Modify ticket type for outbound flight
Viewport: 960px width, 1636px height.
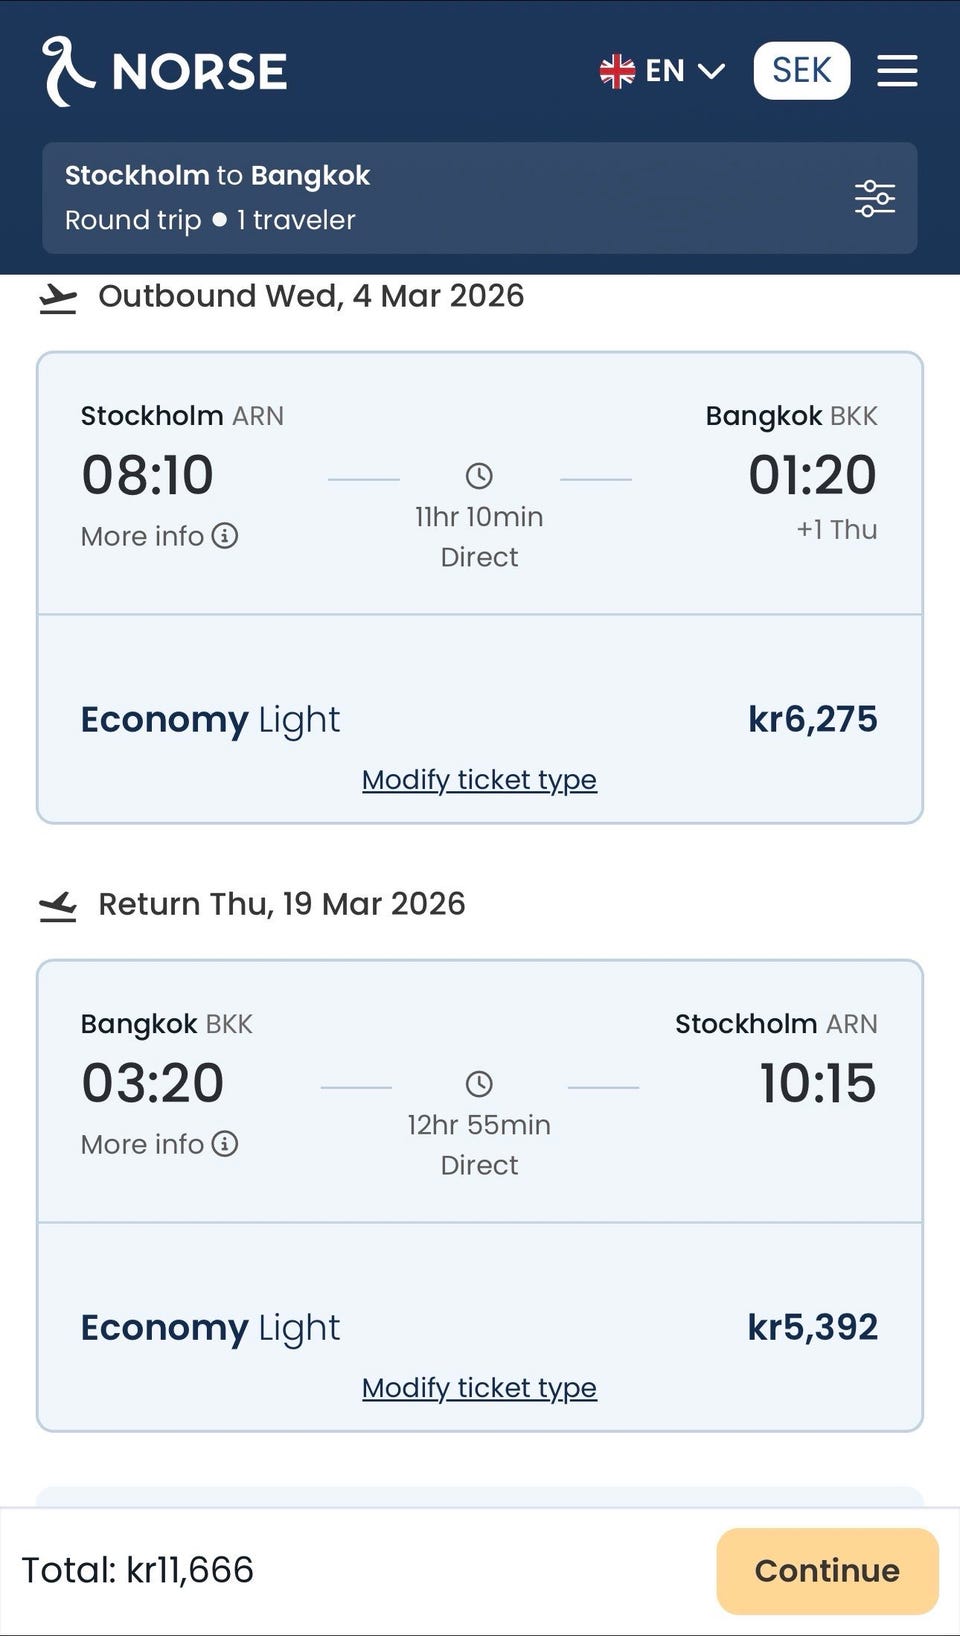point(479,780)
